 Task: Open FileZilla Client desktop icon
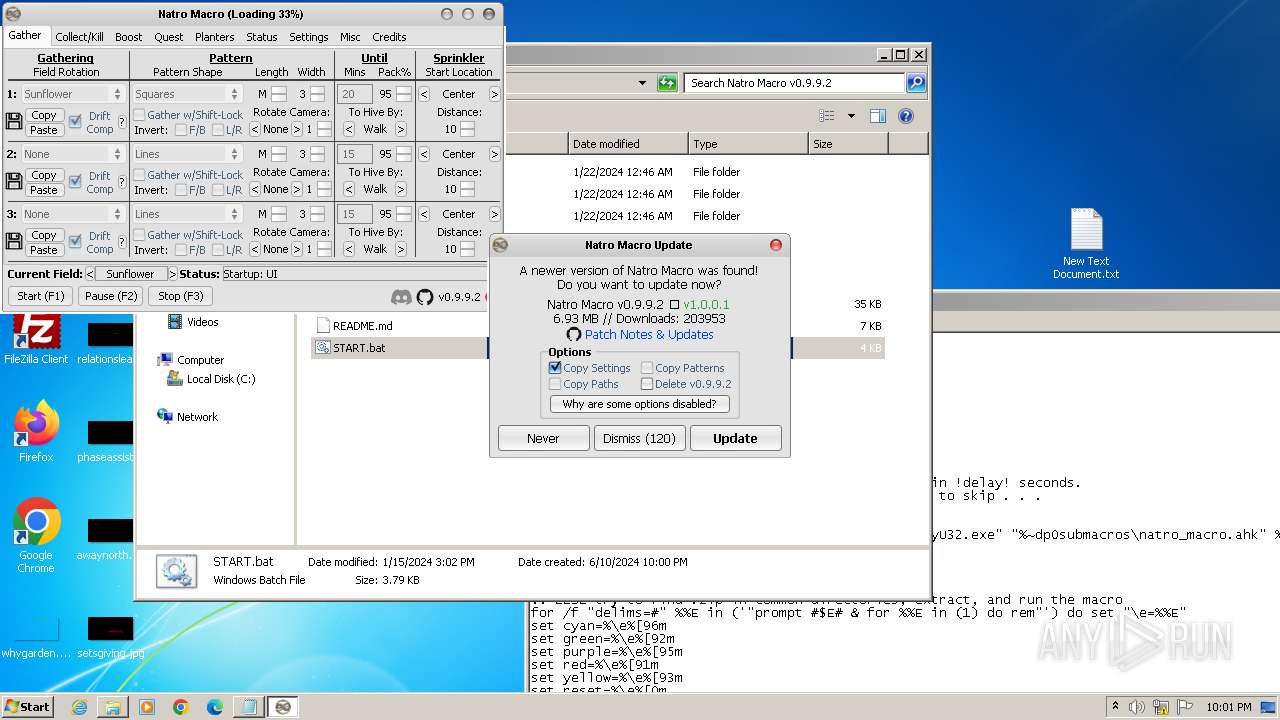point(36,340)
